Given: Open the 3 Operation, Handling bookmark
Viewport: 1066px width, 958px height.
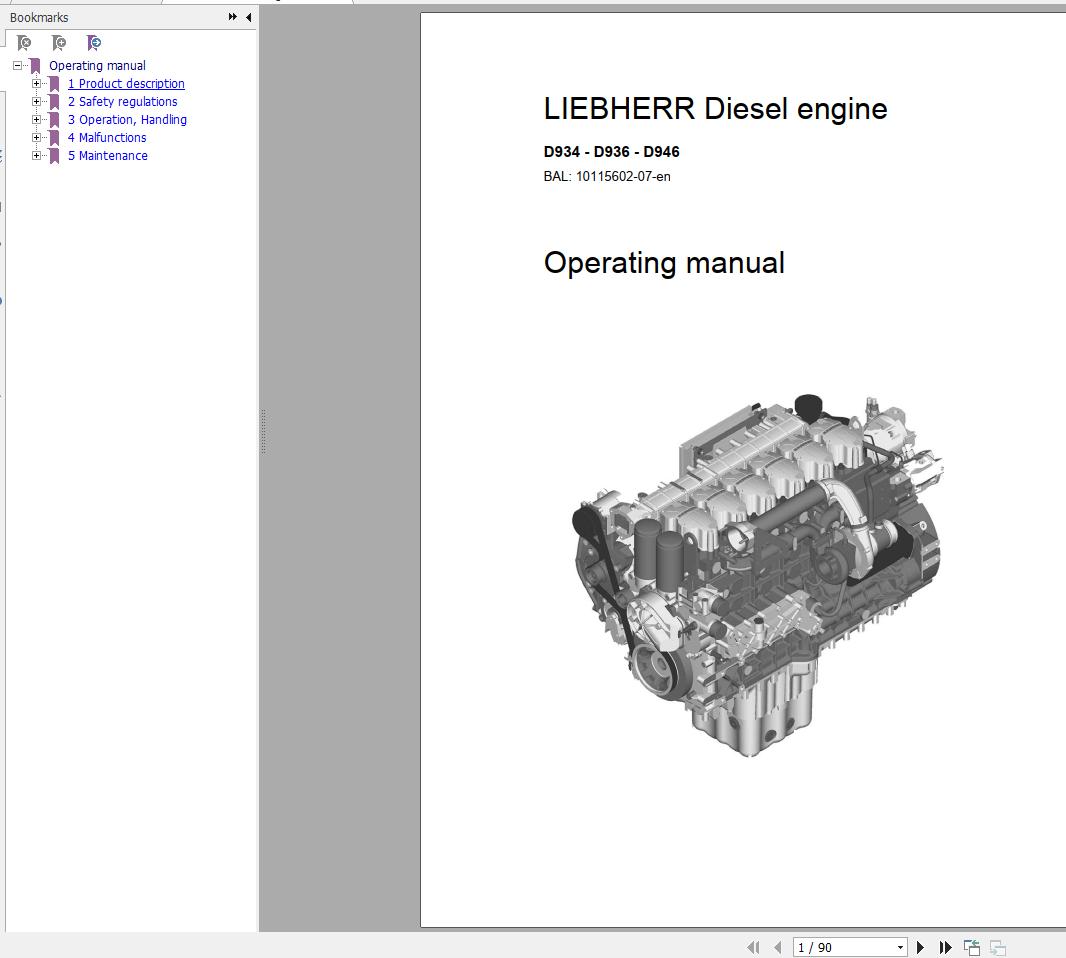Looking at the screenshot, I should (x=127, y=120).
